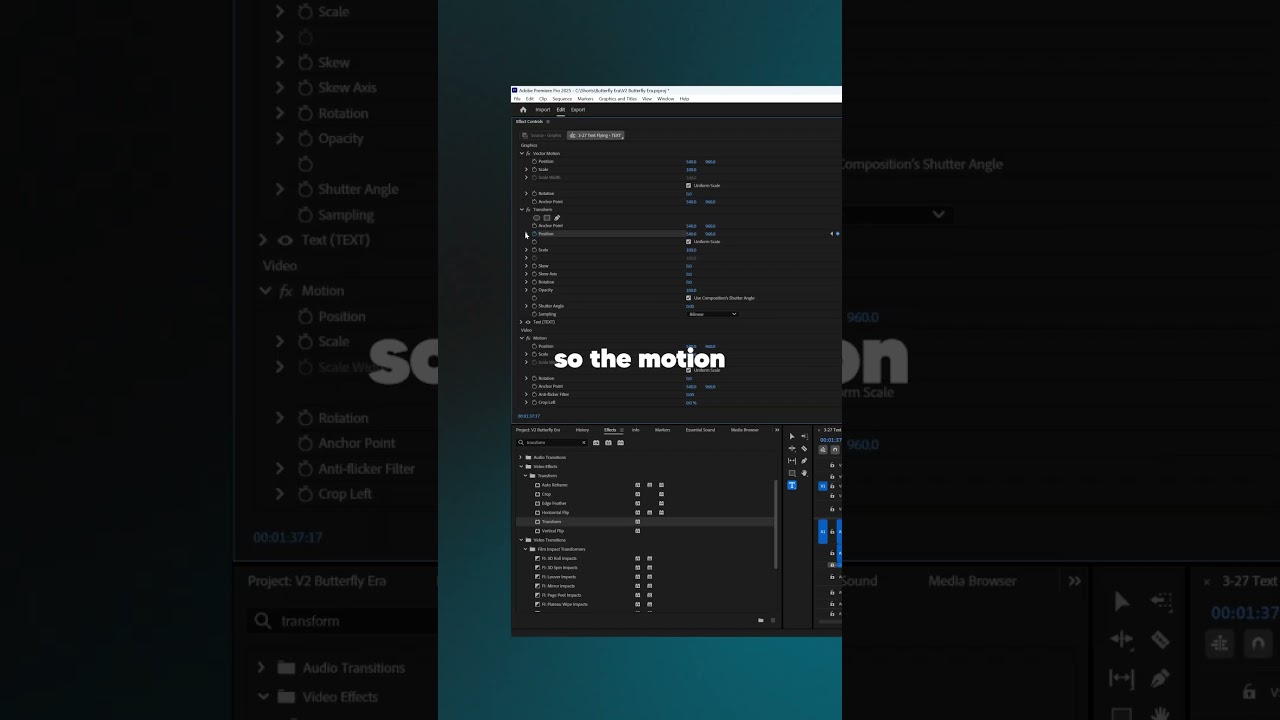
Task: Clear the Effects search field with X
Action: pos(584,442)
